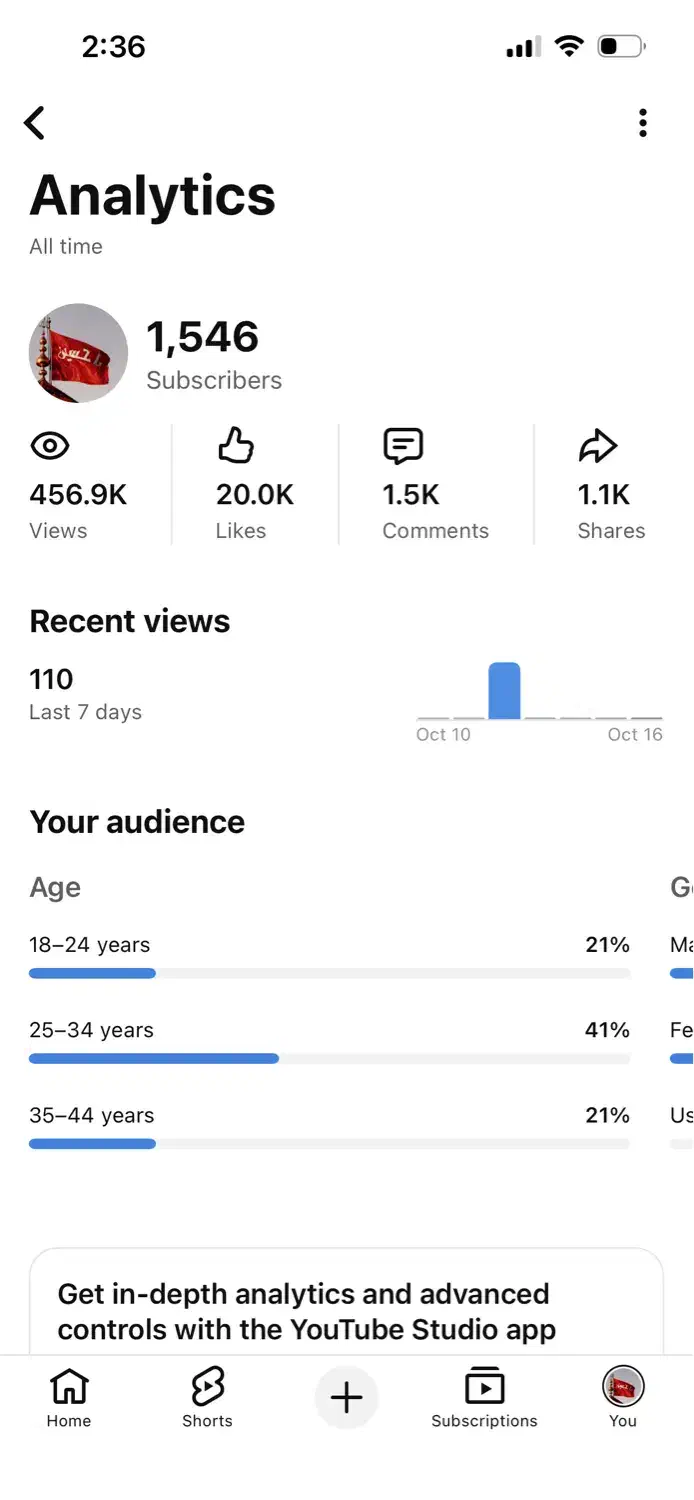Tap the Views eye icon
This screenshot has height=1500, width=694.
point(49,446)
